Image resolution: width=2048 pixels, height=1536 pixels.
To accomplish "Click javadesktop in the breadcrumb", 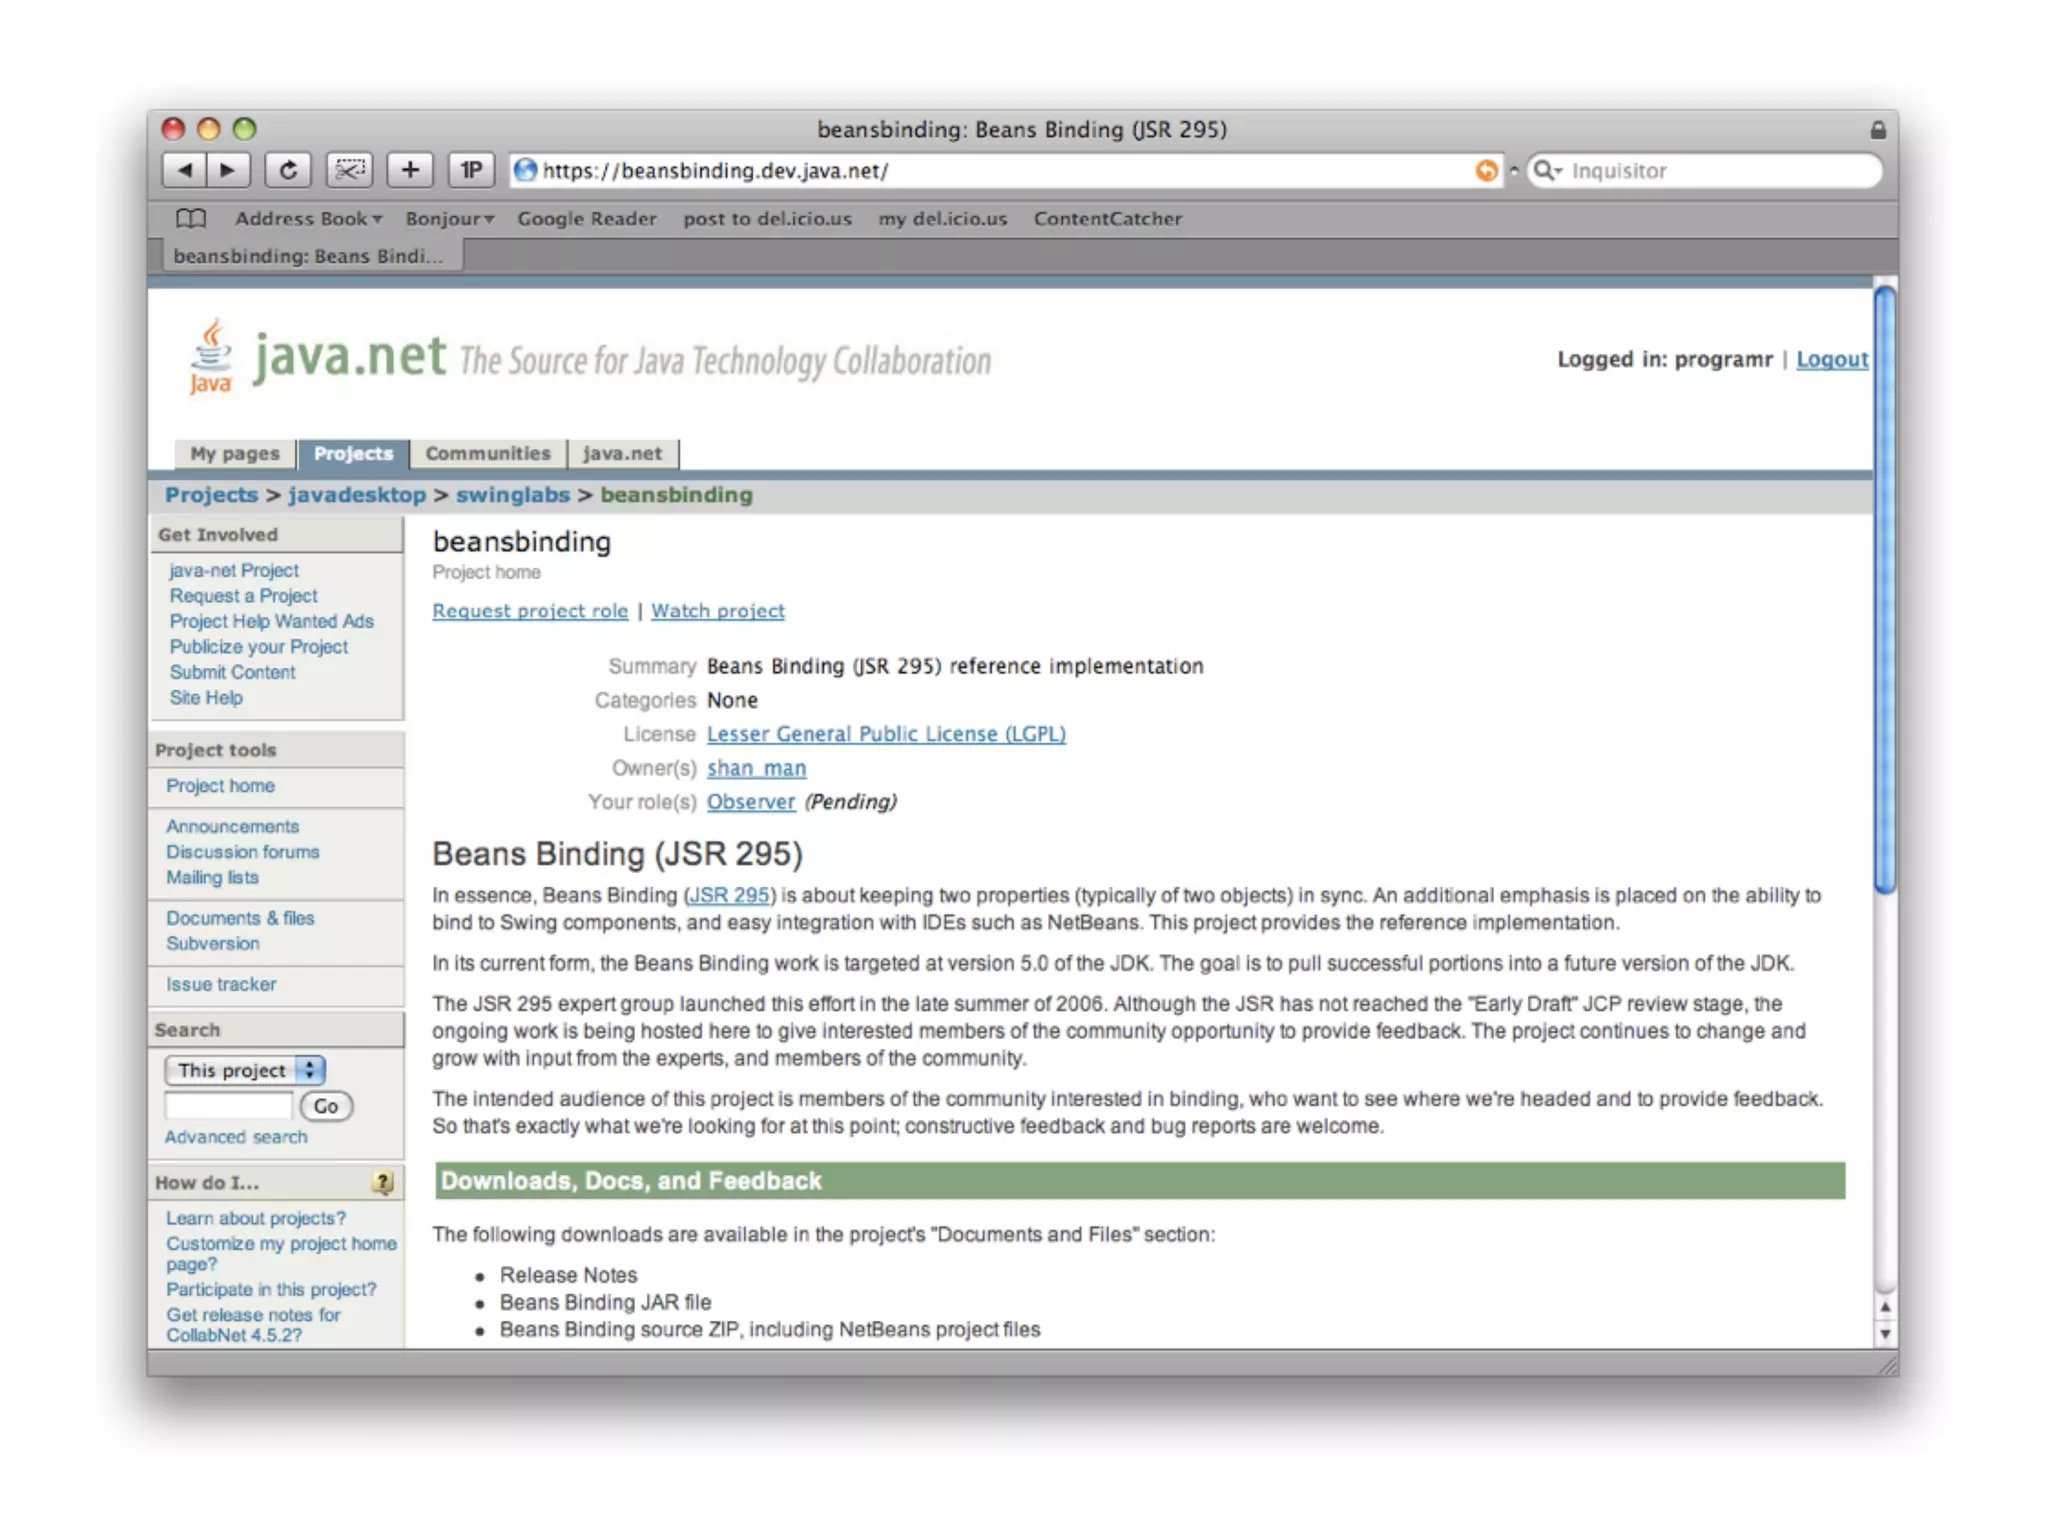I will point(357,495).
